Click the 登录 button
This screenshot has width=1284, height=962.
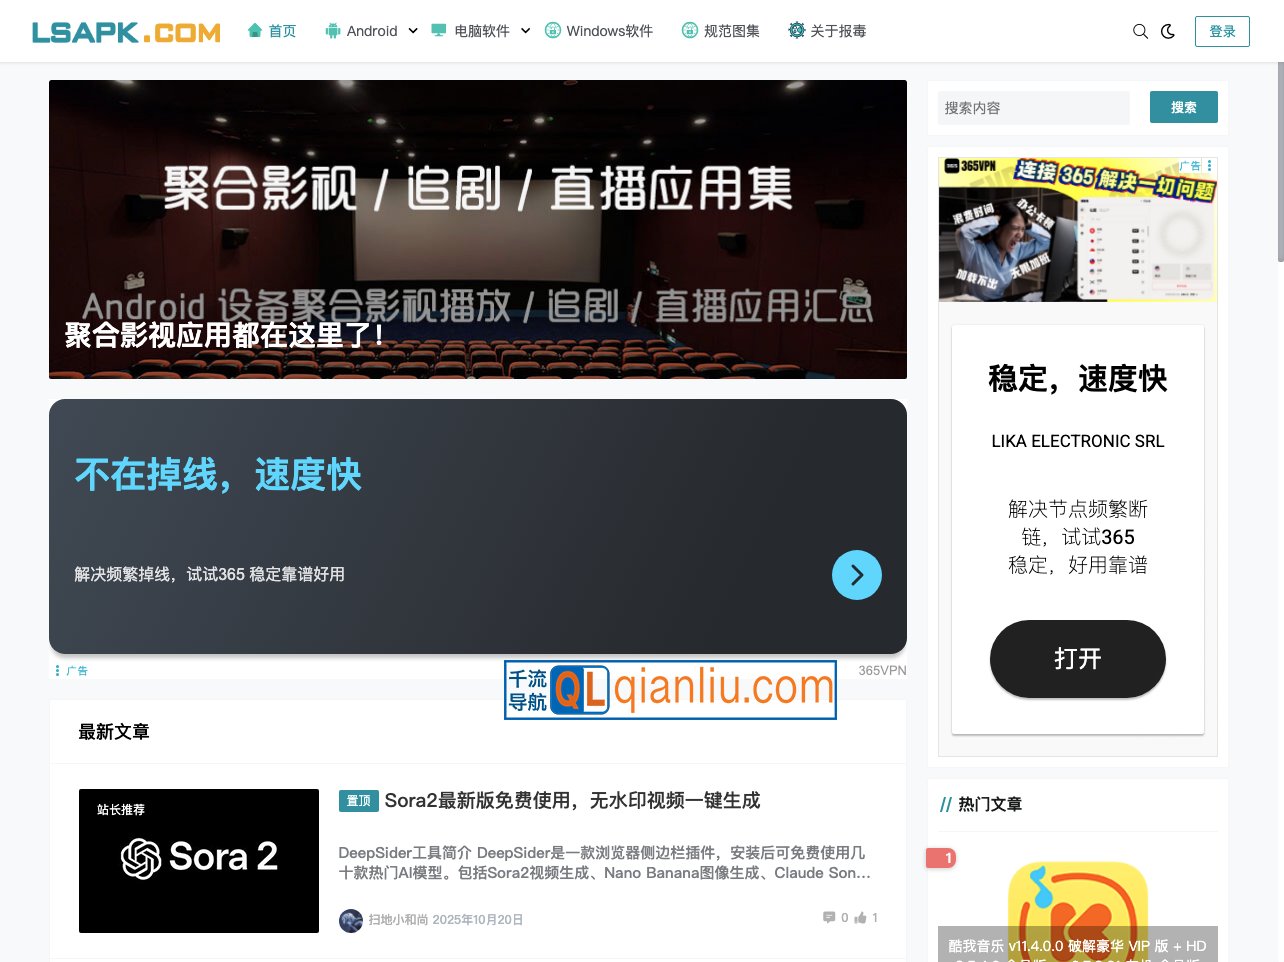[1222, 31]
